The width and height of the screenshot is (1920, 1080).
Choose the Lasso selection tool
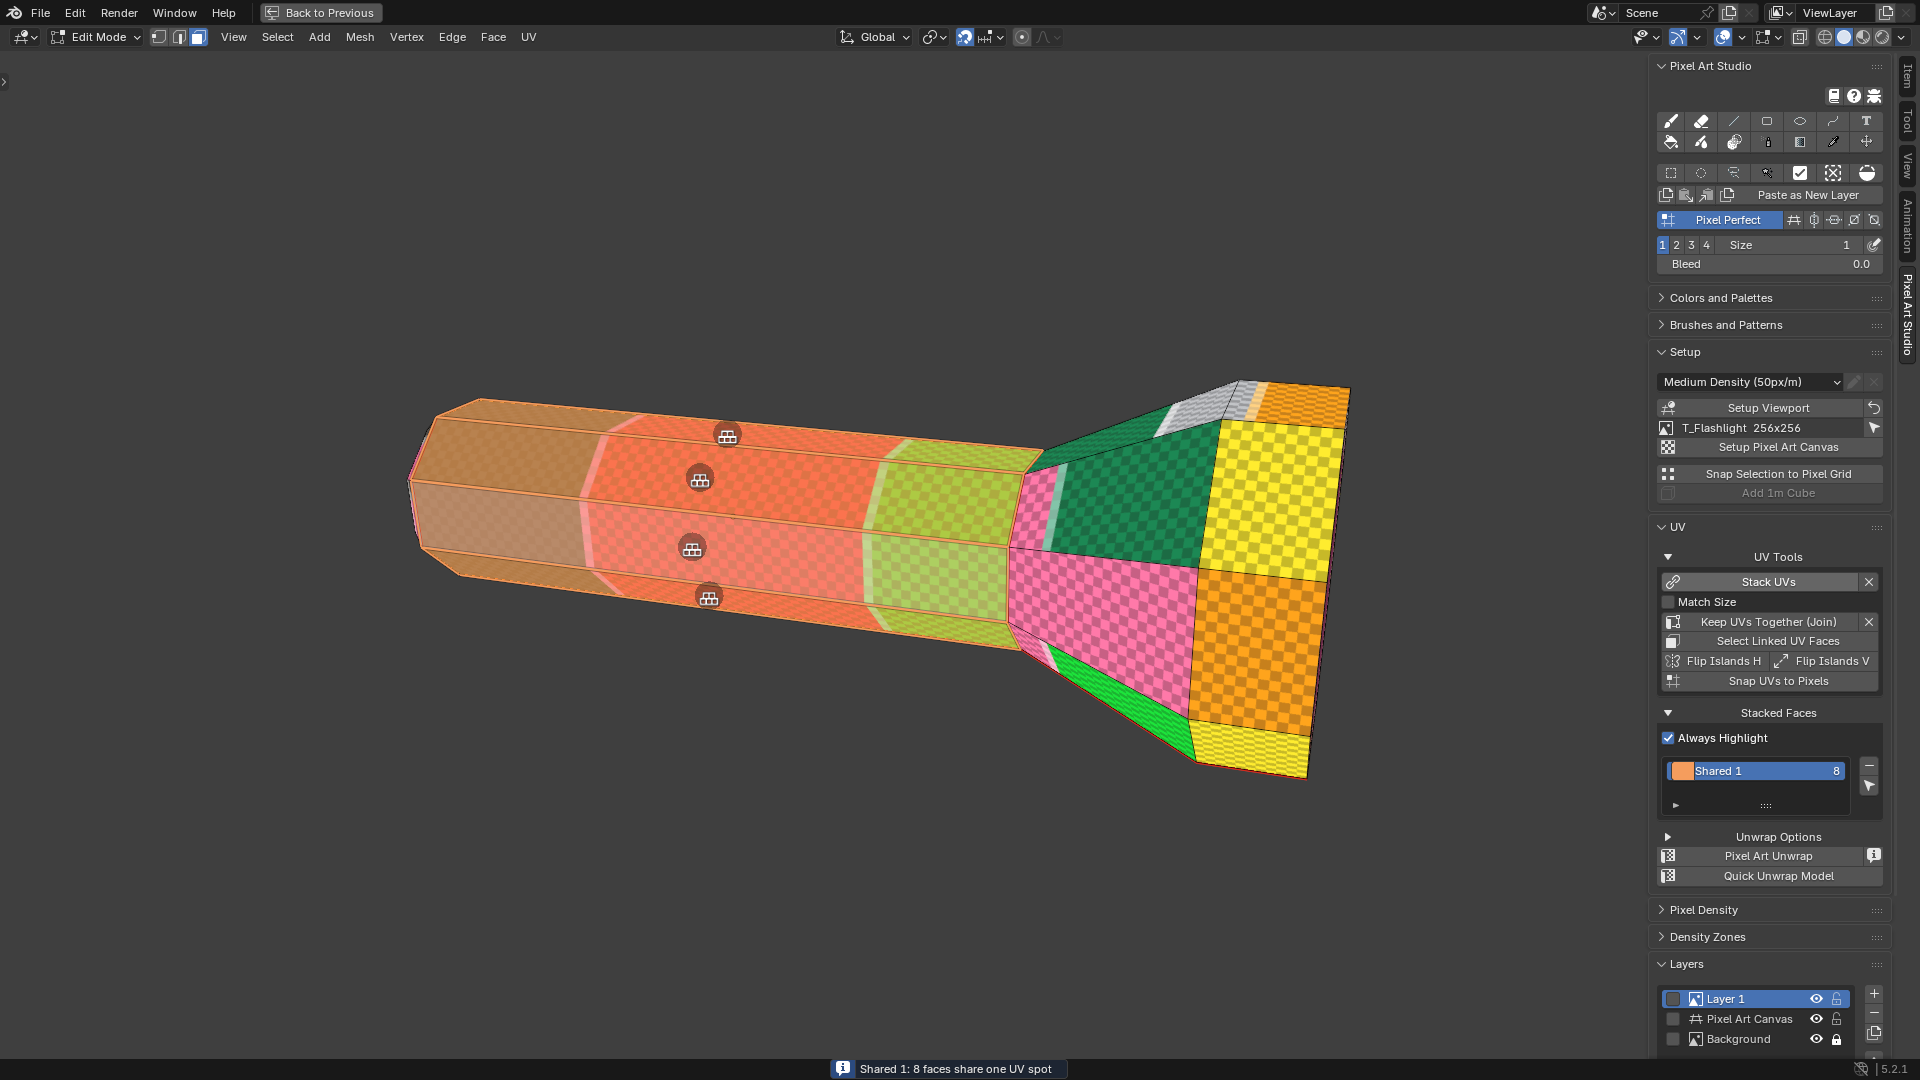click(x=1734, y=173)
